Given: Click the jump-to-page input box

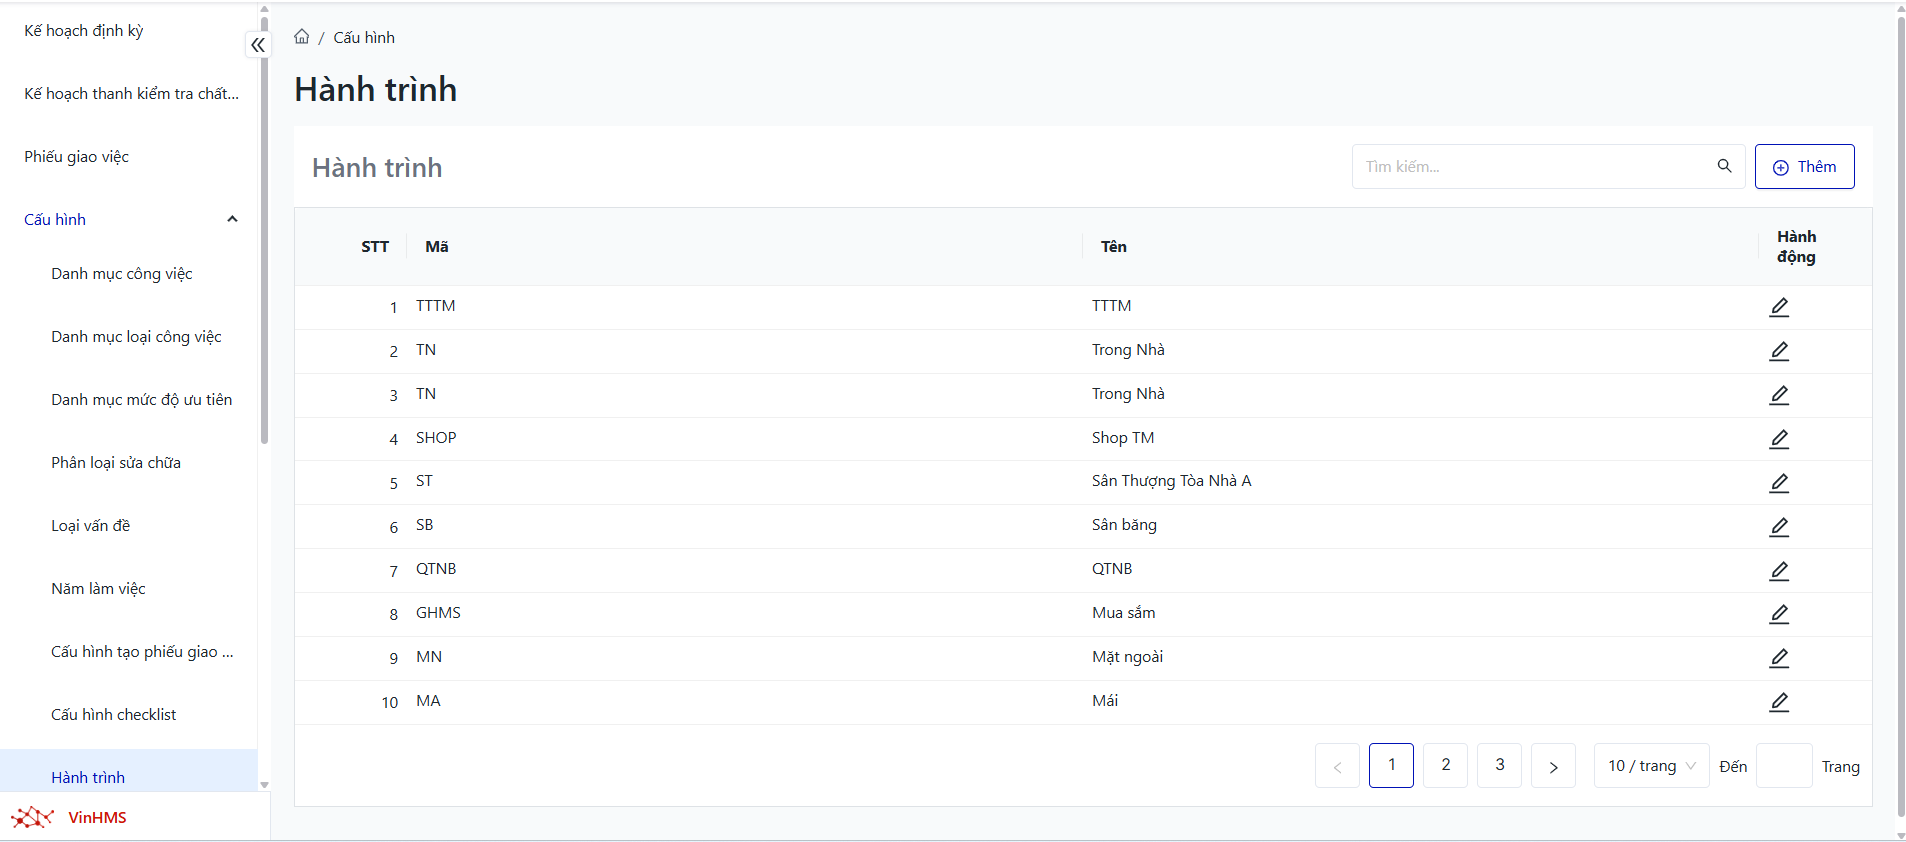Looking at the screenshot, I should coord(1783,766).
